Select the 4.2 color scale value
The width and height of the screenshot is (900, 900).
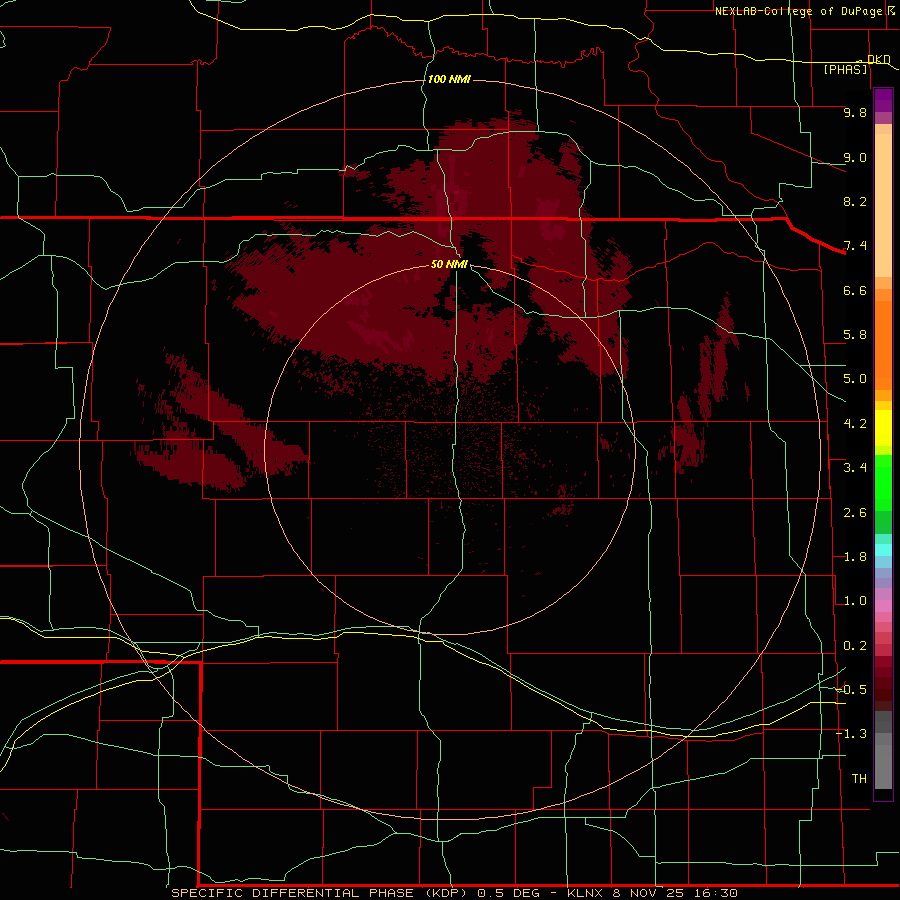pyautogui.click(x=855, y=424)
